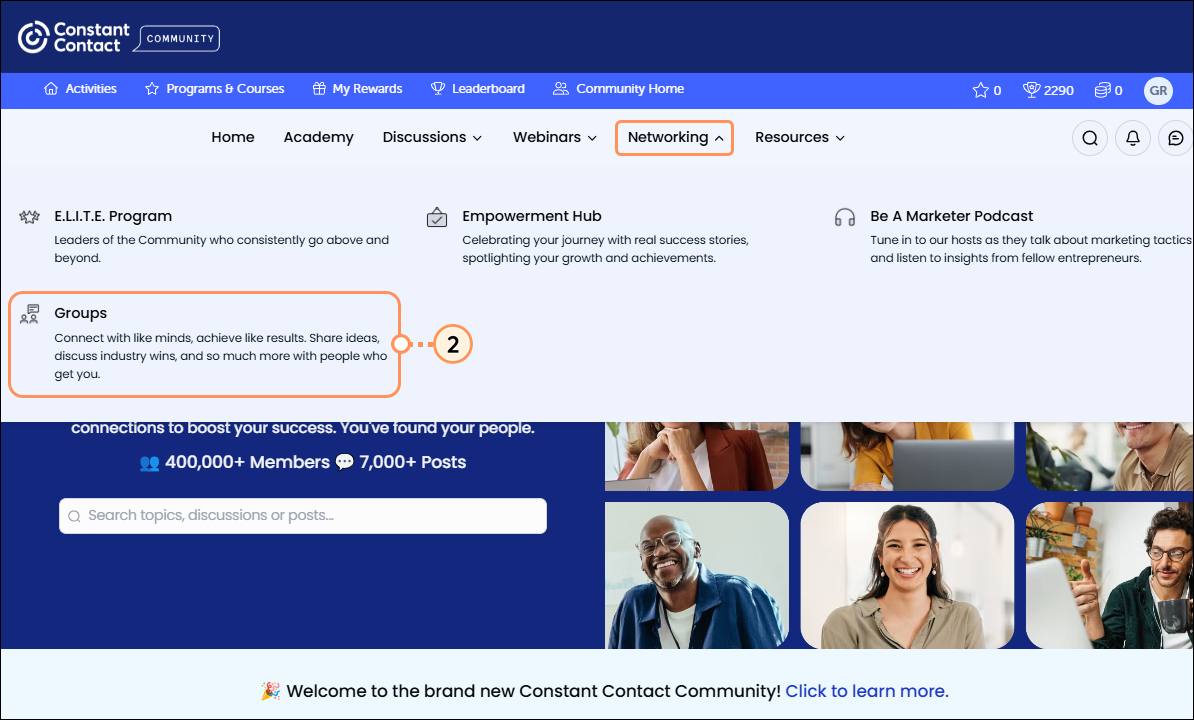Open the Empowerment Hub link
The image size is (1194, 720).
coord(532,216)
